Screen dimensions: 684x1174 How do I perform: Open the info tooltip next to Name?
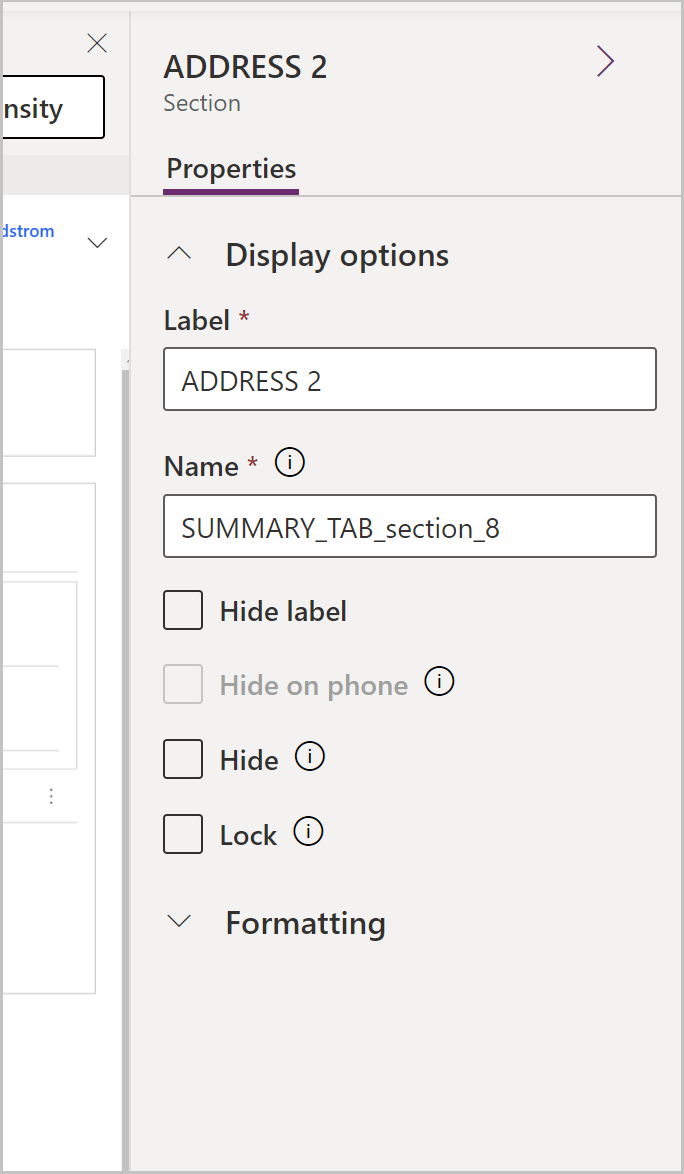point(288,462)
